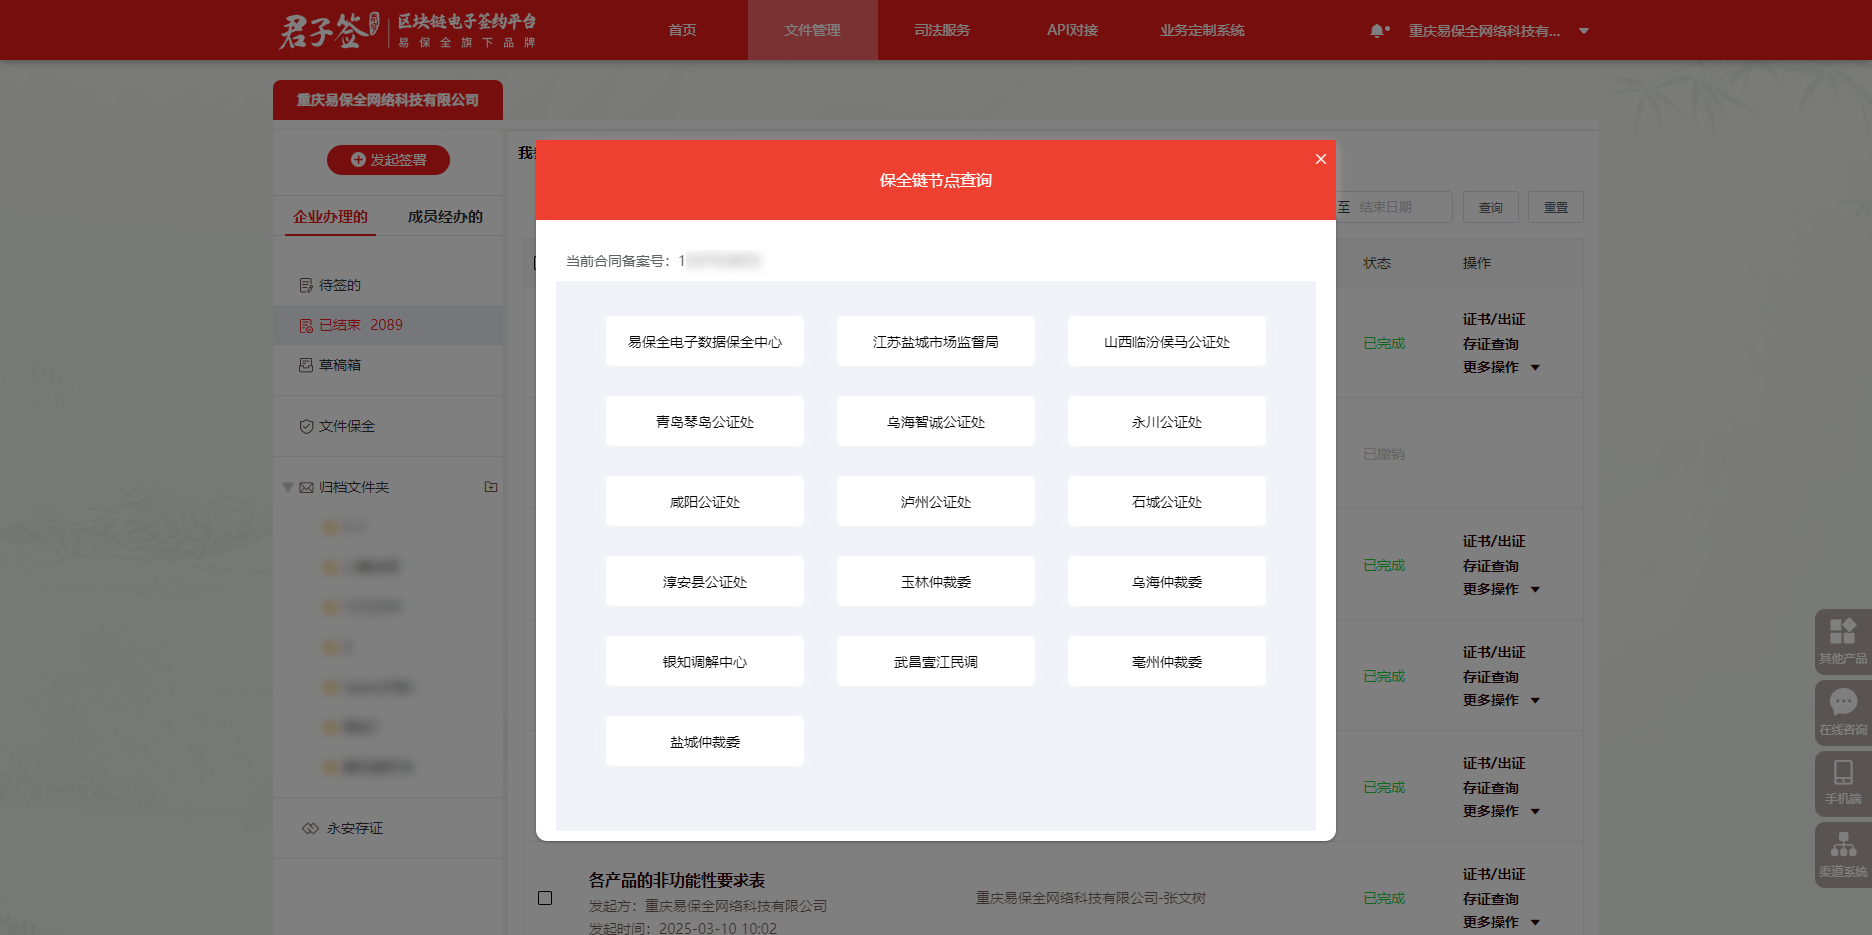Select node 淳安县公证处

(x=705, y=581)
